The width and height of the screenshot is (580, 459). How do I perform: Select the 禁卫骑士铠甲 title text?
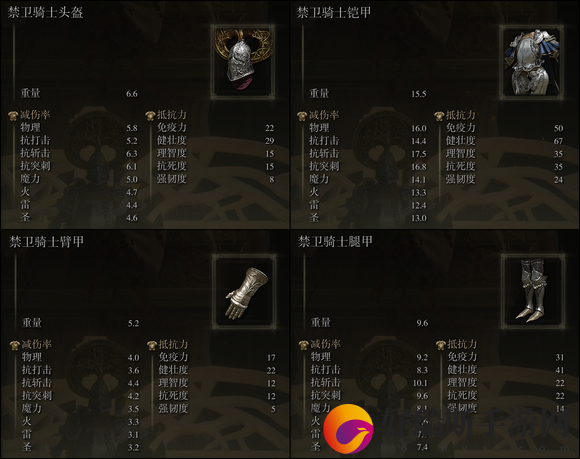tap(334, 13)
